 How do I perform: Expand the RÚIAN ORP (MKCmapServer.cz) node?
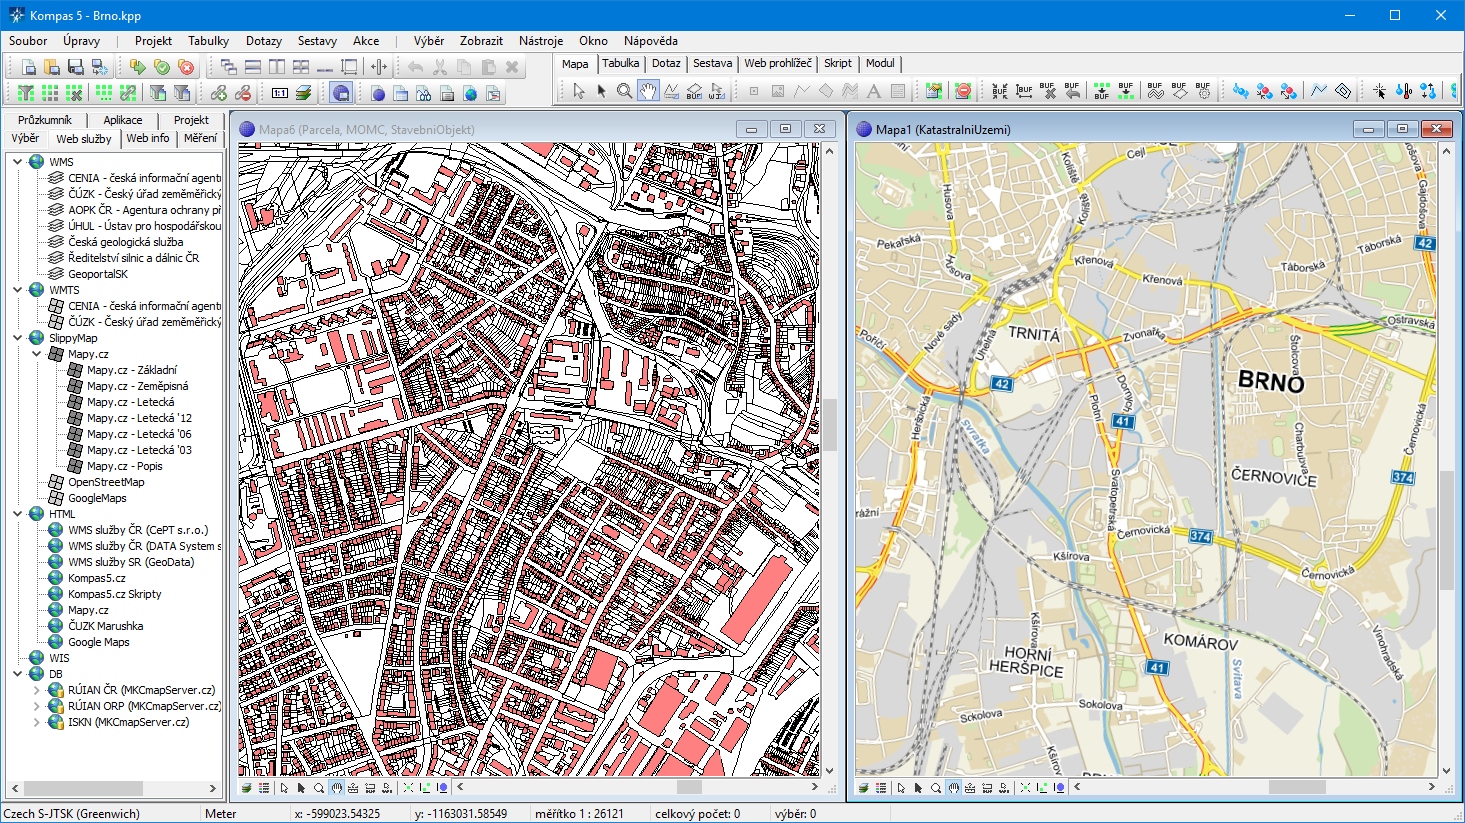(x=36, y=706)
